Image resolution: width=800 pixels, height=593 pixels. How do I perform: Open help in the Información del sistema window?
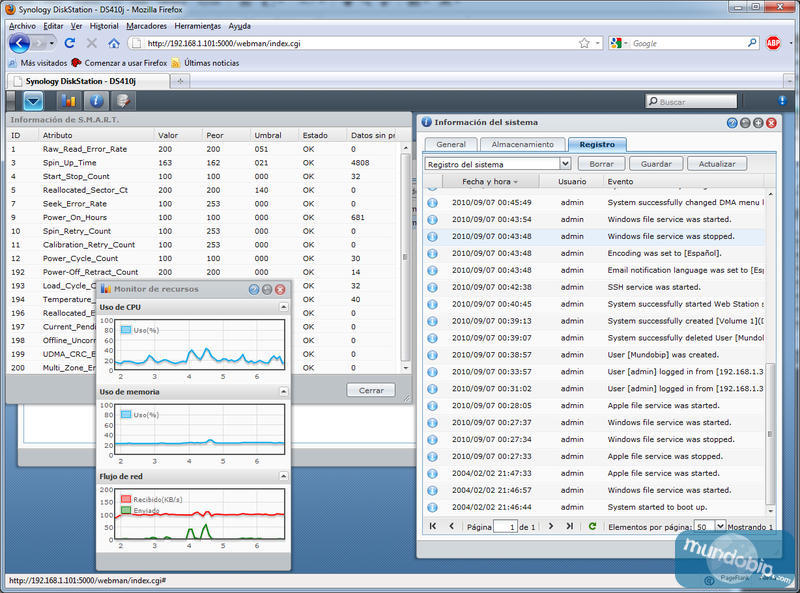pyautogui.click(x=732, y=123)
